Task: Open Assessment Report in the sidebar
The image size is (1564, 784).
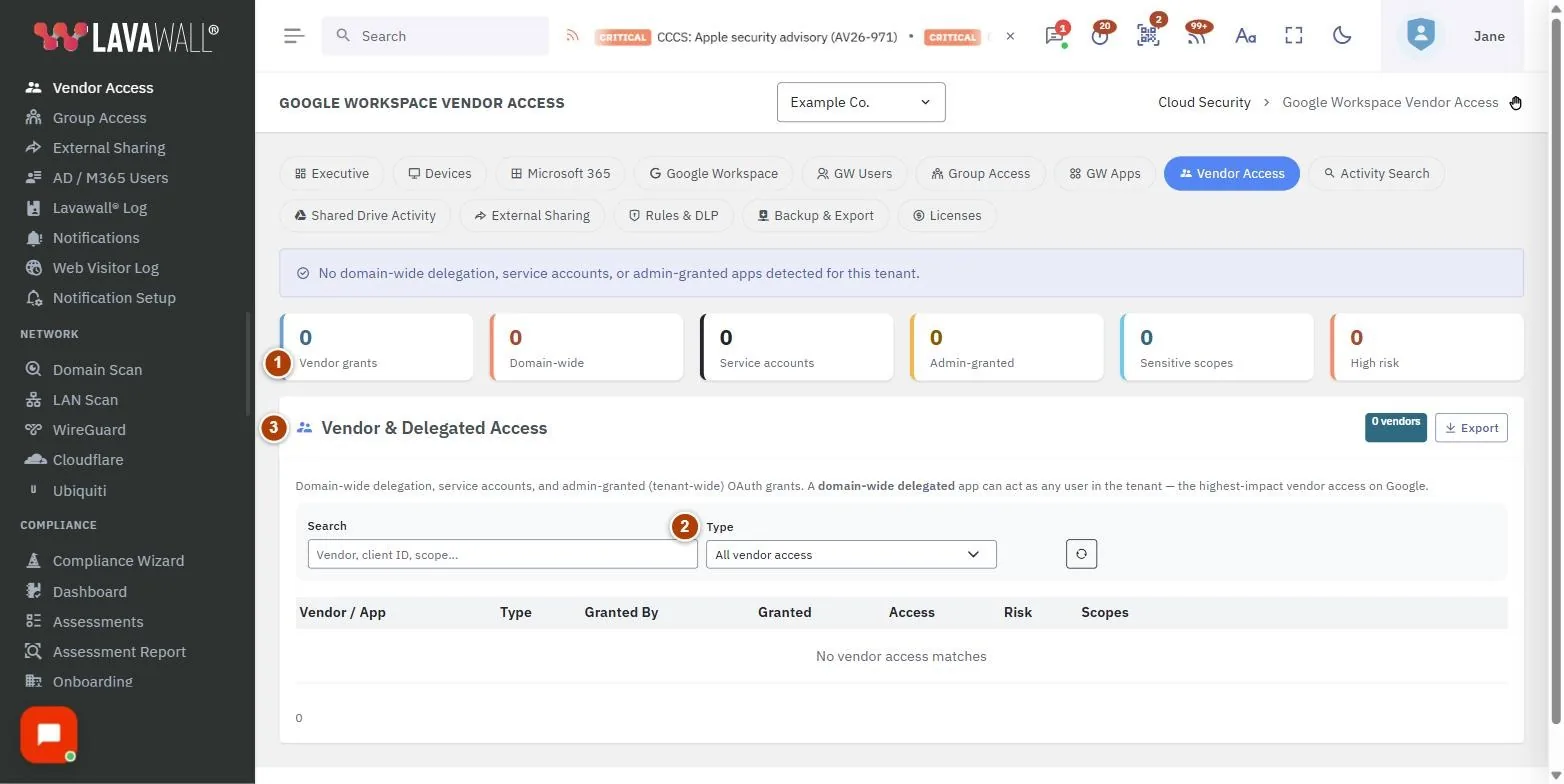Action: click(119, 652)
